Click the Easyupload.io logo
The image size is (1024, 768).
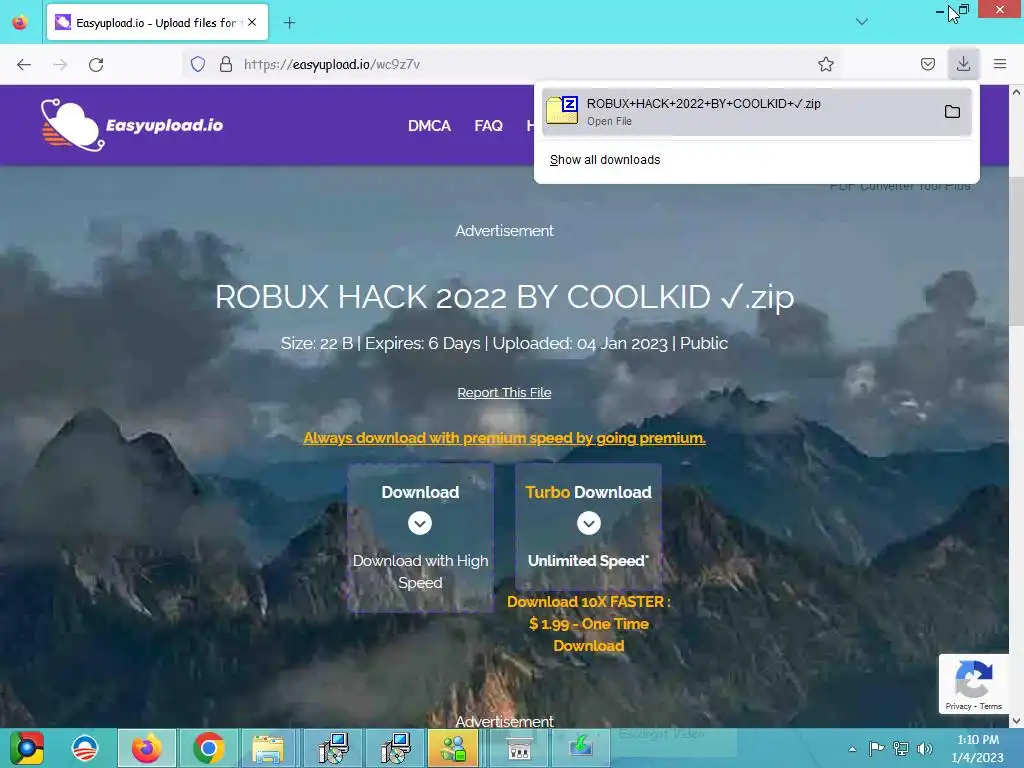coord(131,125)
